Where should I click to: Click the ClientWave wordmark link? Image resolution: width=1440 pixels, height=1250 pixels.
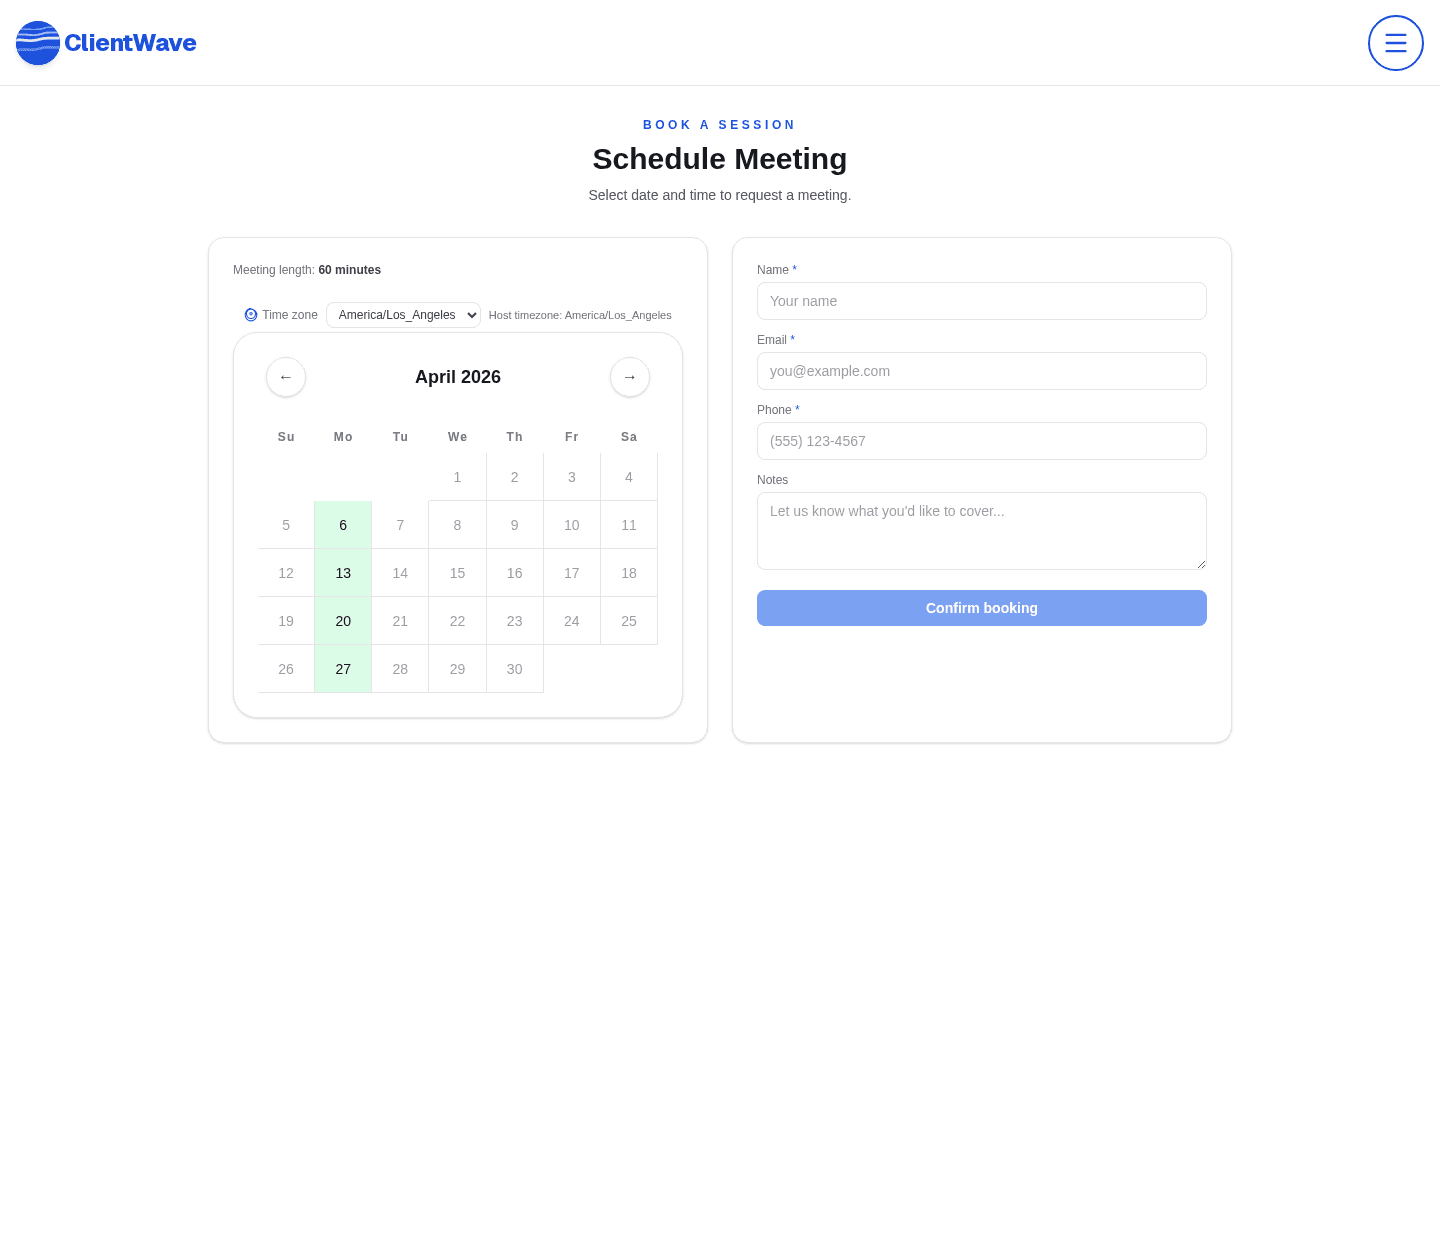tap(129, 43)
